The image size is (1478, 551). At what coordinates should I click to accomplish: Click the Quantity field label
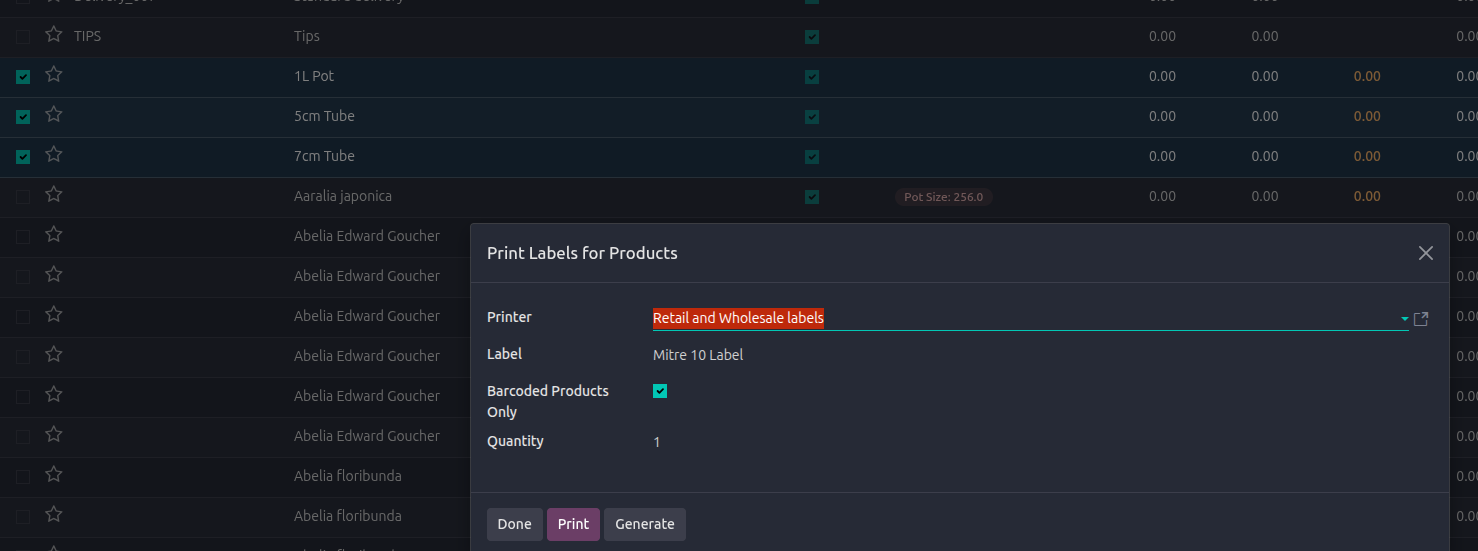pos(515,441)
